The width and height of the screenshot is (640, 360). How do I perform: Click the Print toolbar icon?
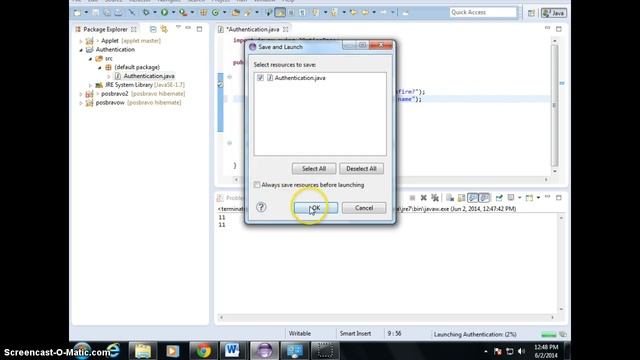(x=118, y=13)
